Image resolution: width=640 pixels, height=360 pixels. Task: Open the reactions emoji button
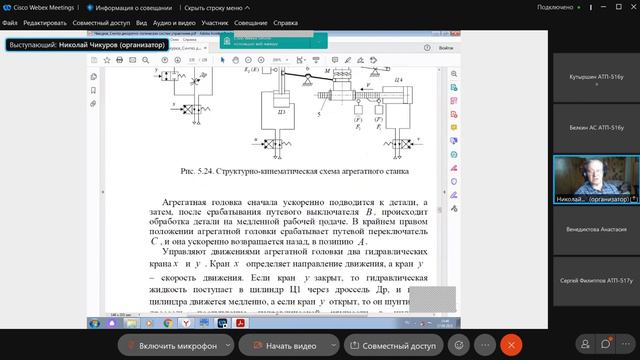(x=459, y=345)
